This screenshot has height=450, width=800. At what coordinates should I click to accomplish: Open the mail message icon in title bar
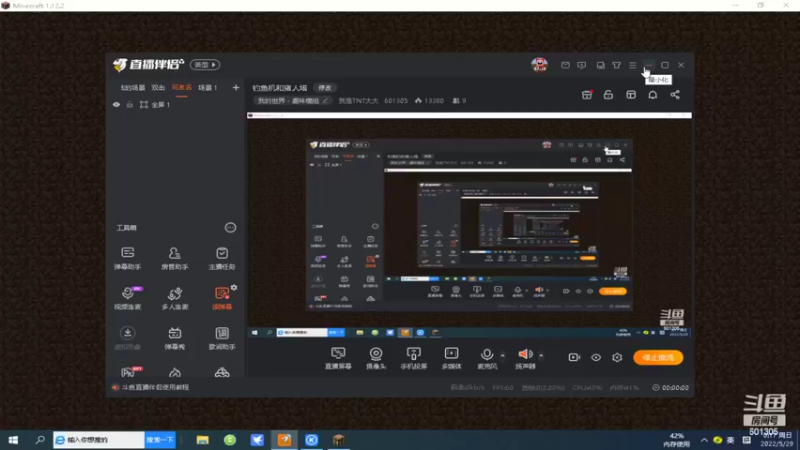click(565, 65)
